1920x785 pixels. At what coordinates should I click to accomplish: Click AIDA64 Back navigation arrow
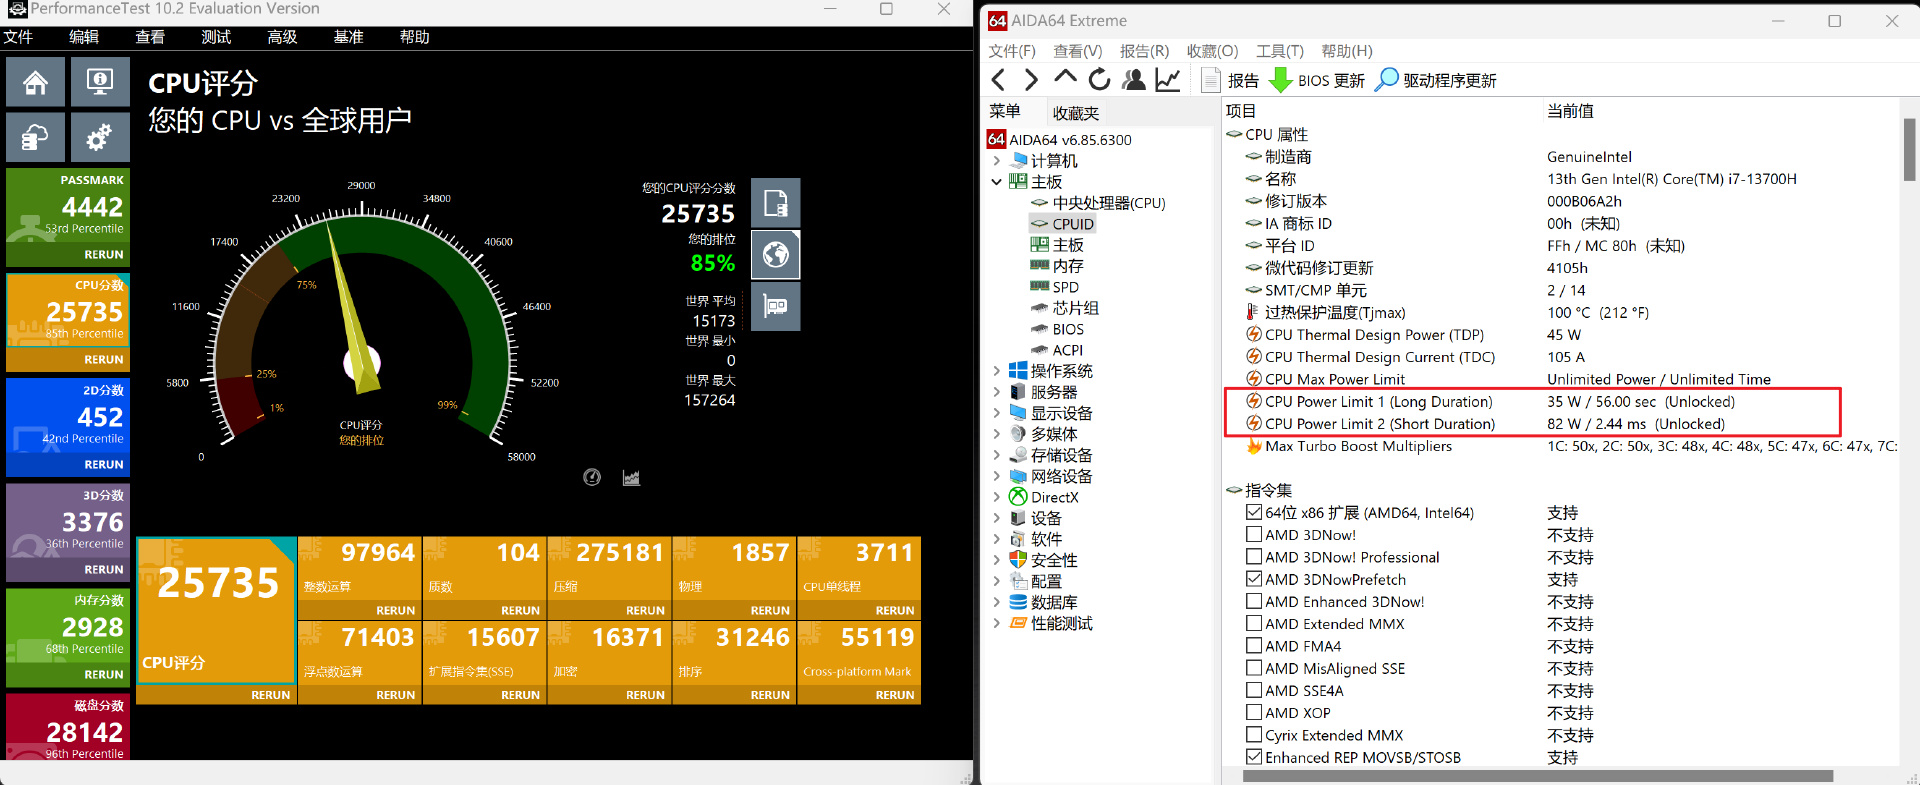pos(998,80)
